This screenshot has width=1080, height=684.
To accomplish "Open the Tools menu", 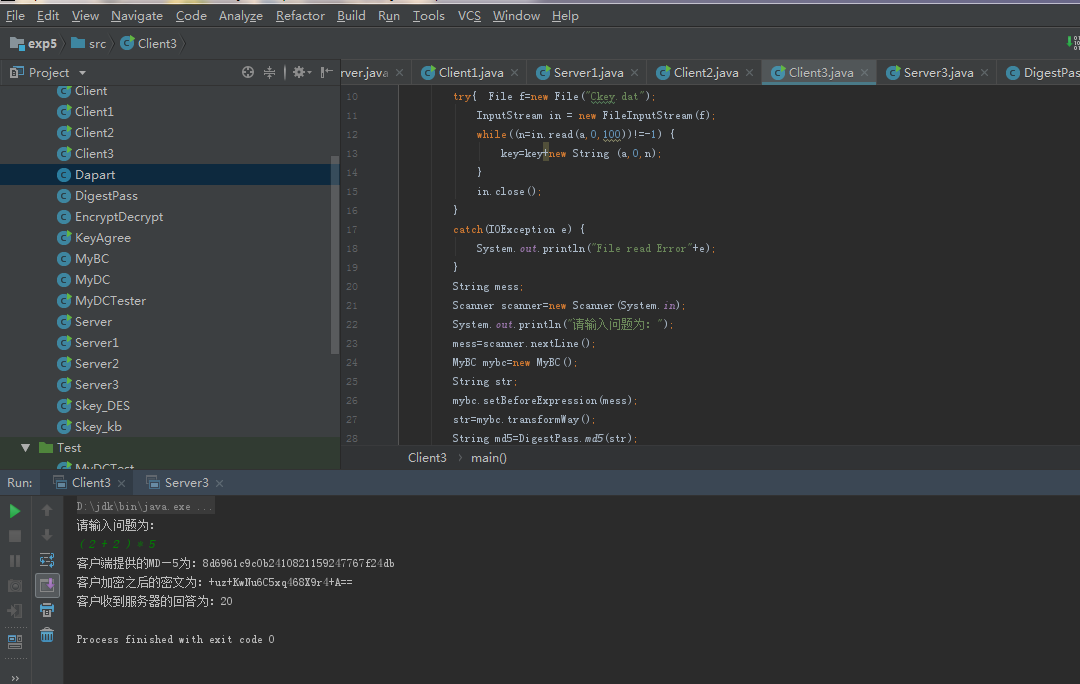I will coord(428,15).
